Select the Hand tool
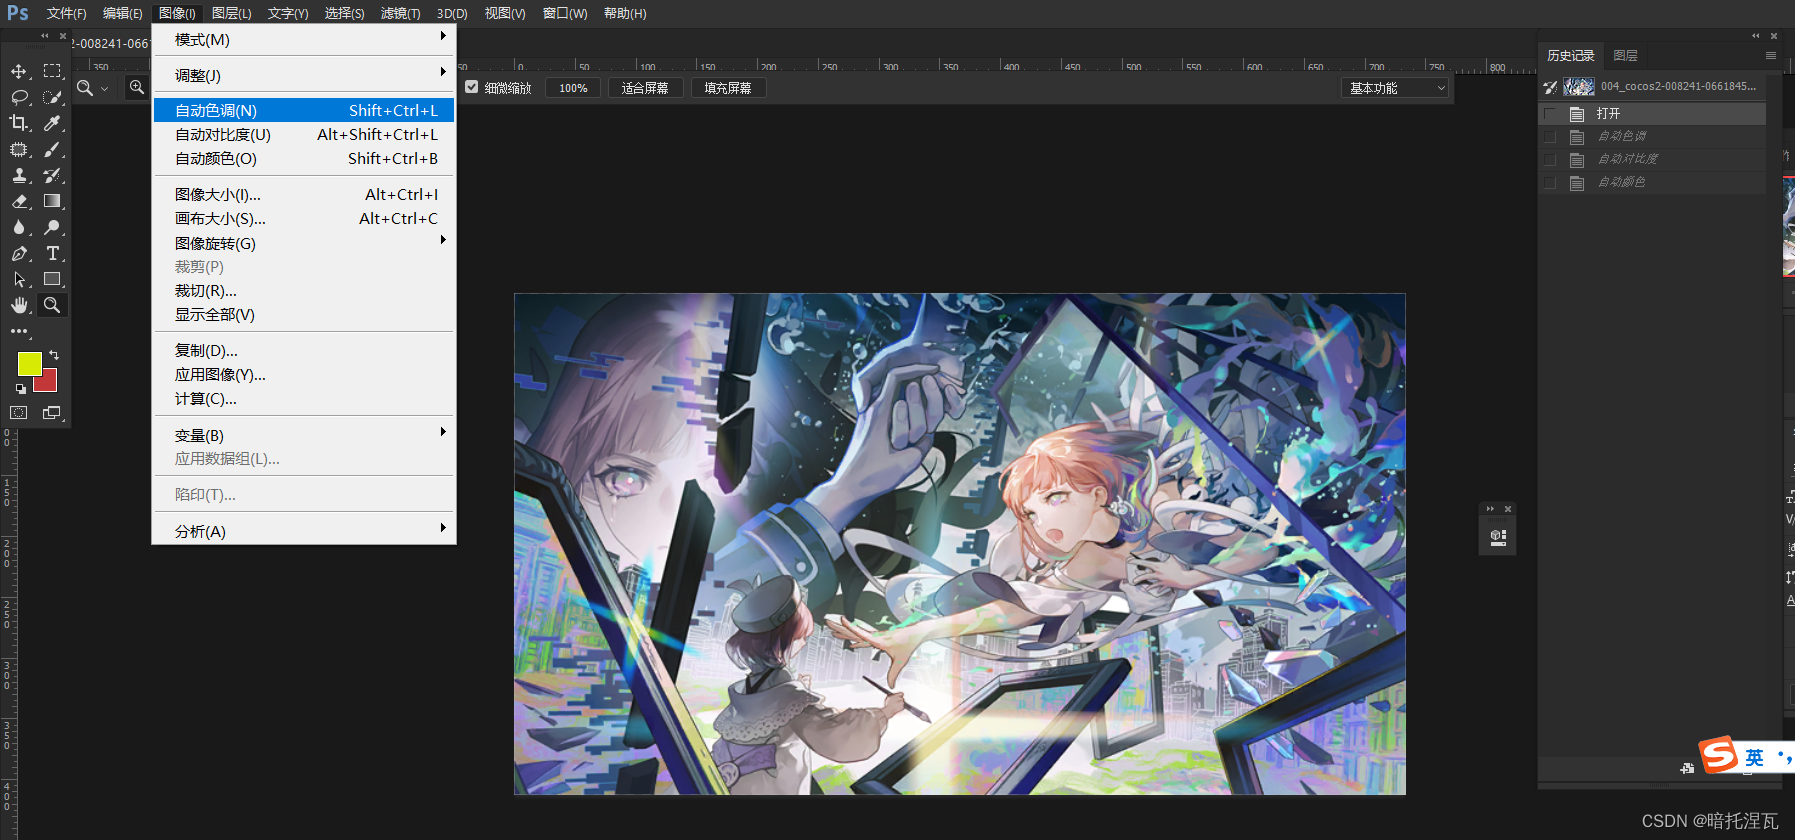This screenshot has width=1795, height=840. pyautogui.click(x=19, y=305)
